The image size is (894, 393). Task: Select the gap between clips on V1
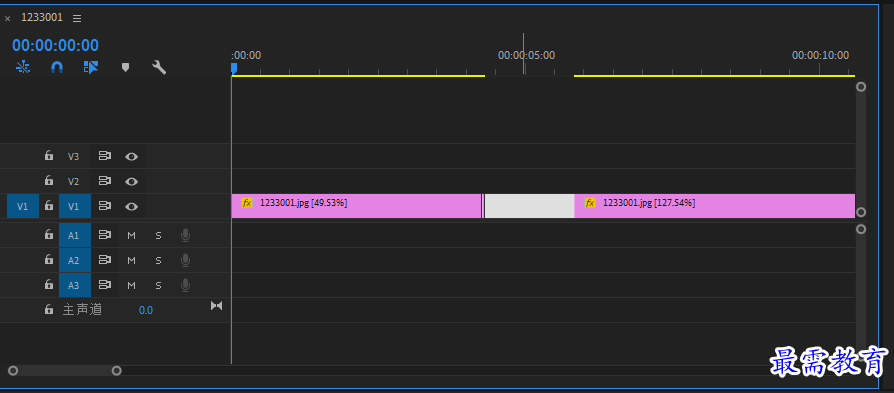[x=529, y=206]
